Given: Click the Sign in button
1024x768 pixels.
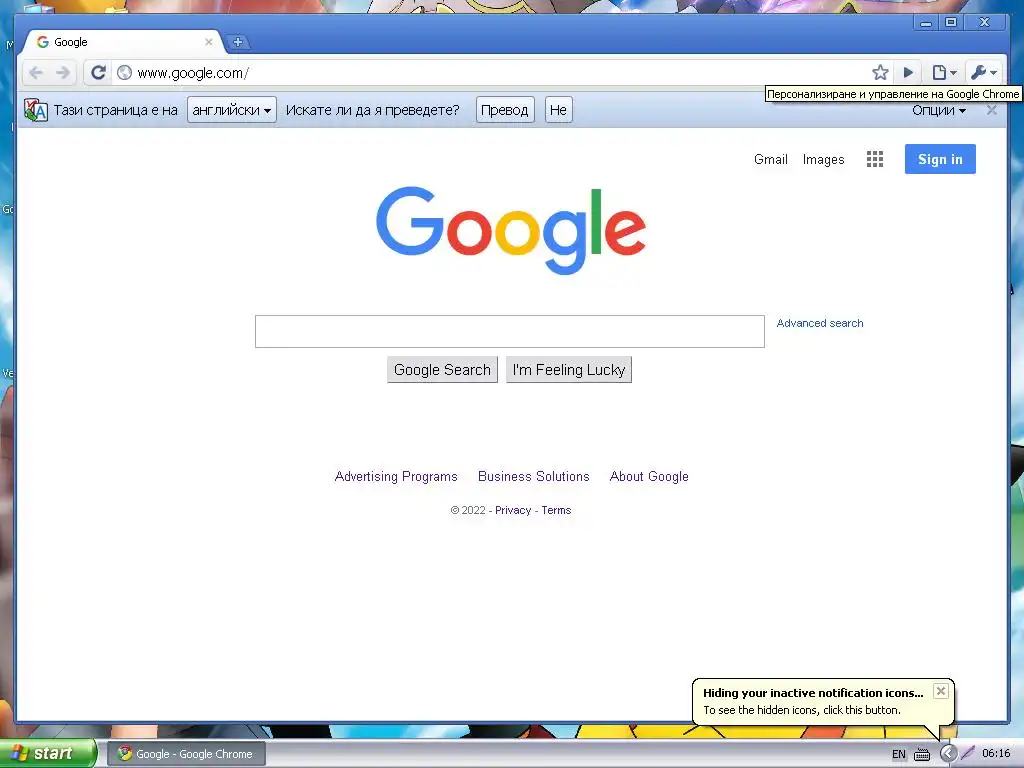Looking at the screenshot, I should (940, 159).
